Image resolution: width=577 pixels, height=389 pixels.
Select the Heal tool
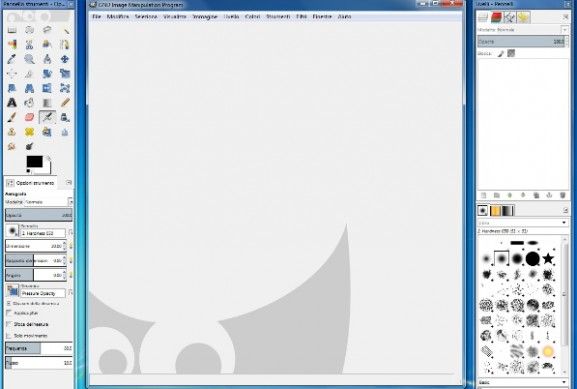(29, 132)
